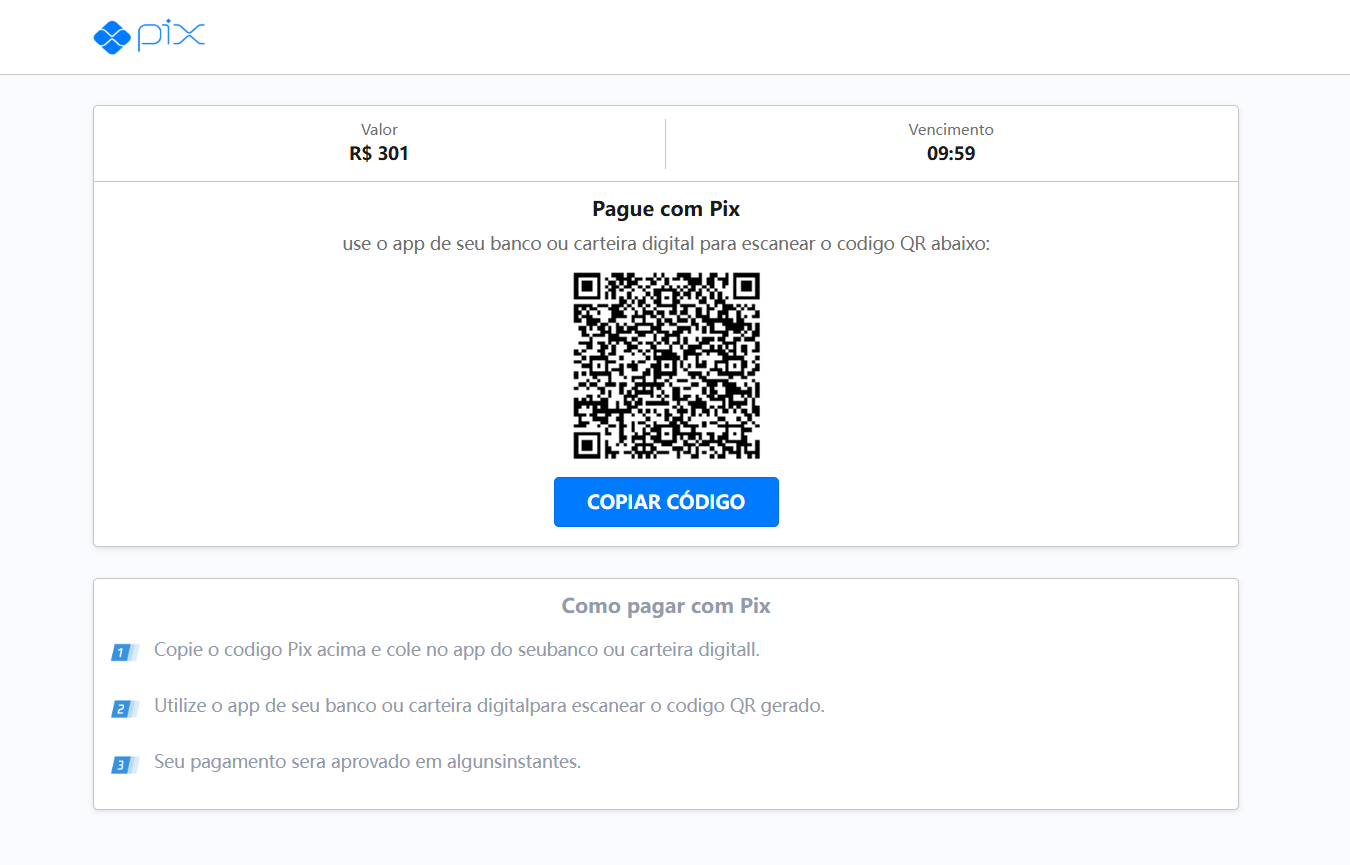This screenshot has width=1350, height=865.
Task: Click the 'Como pagar com Pix' heading
Action: click(666, 606)
